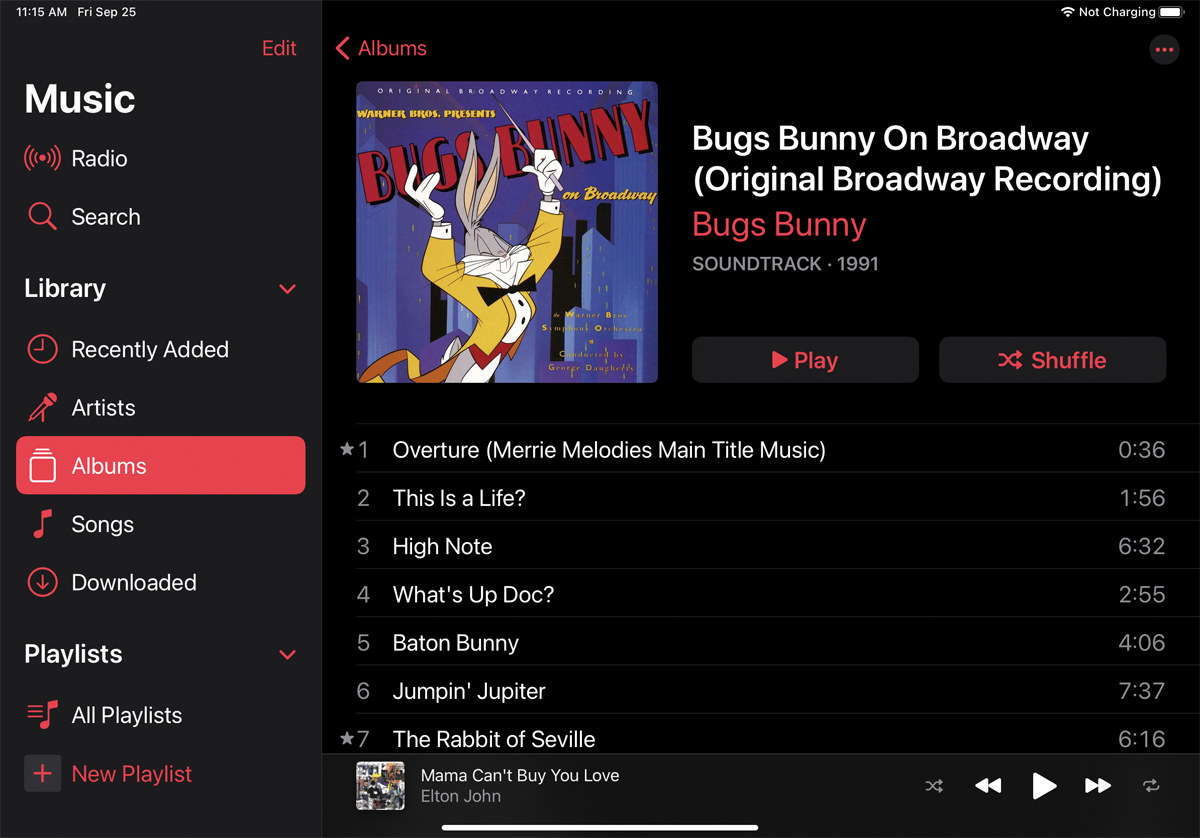Play track High Note
1200x838 pixels.
760,546
